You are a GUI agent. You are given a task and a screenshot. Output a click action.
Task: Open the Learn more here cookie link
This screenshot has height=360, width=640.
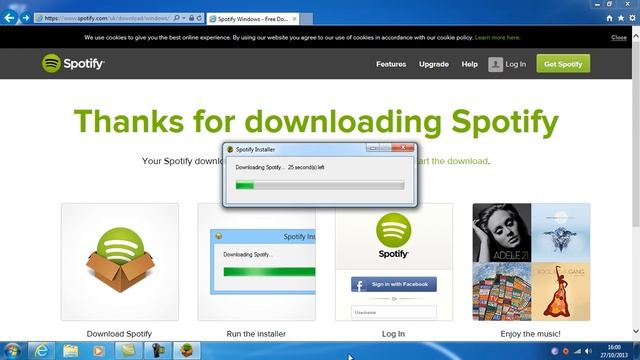click(x=497, y=38)
